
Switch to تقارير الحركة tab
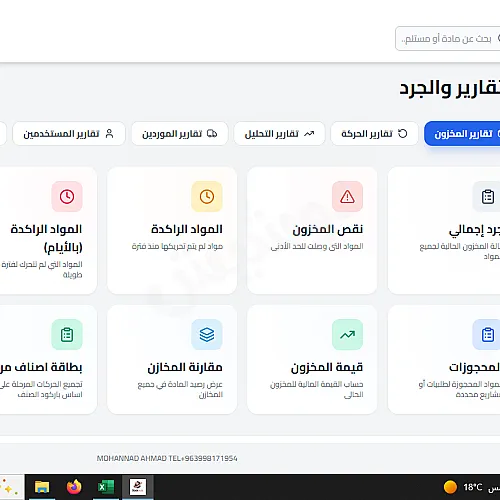click(374, 134)
